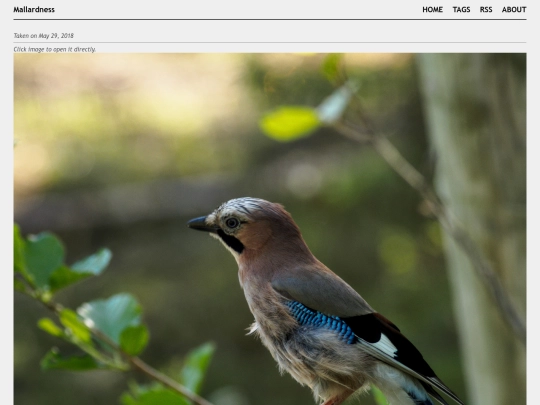Open the Mallardness site title link
Screen dimensions: 540x405
pos(34,10)
